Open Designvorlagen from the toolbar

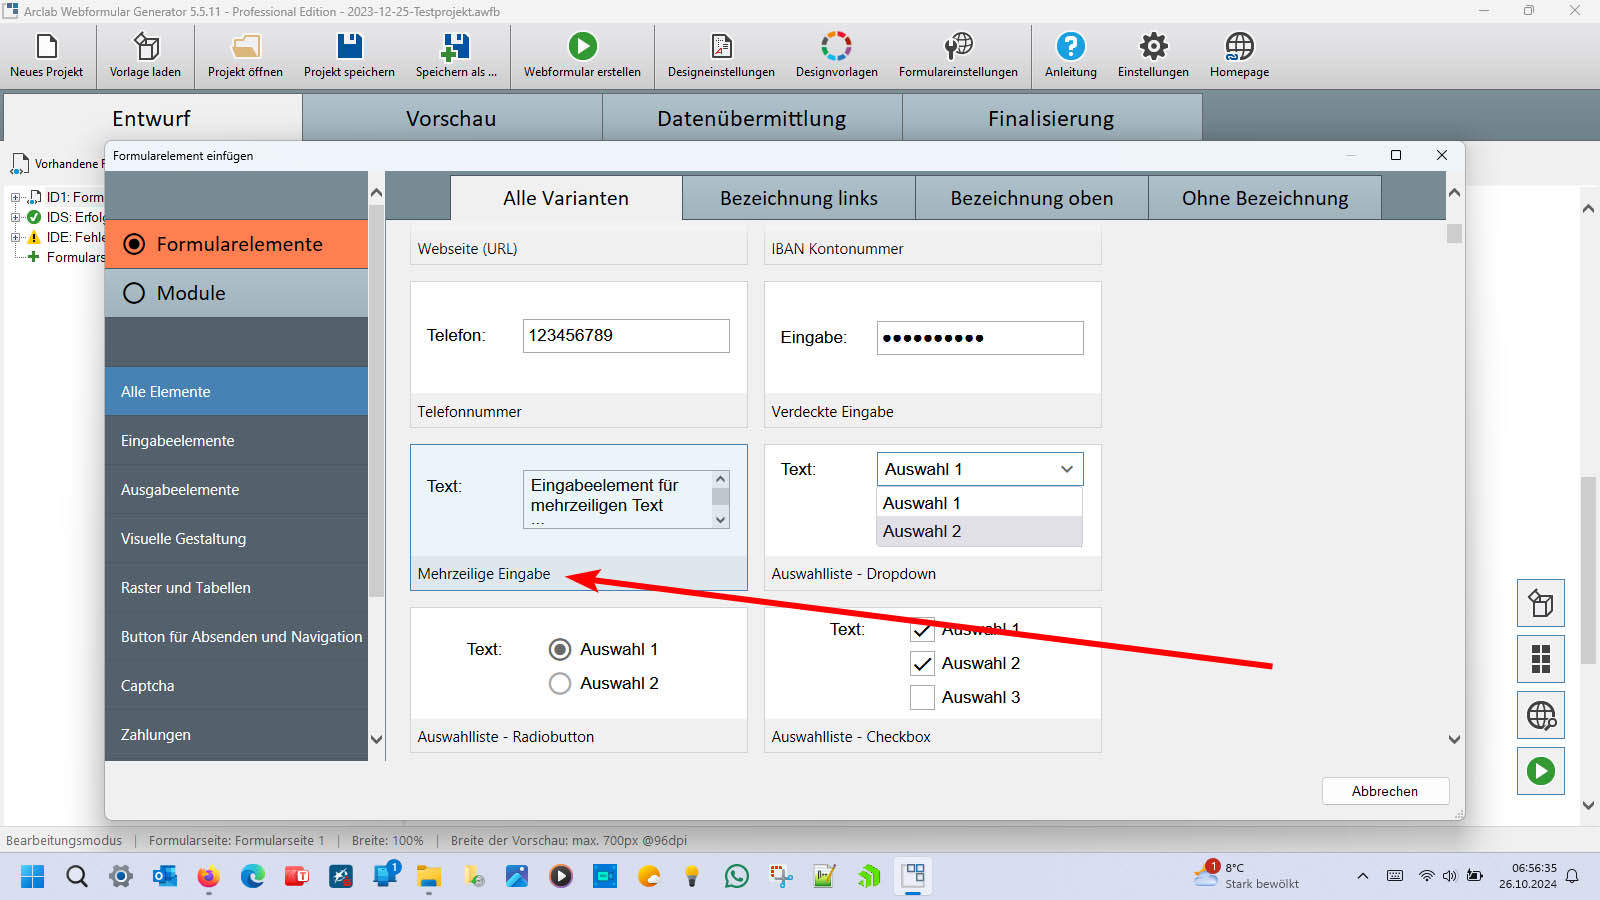click(x=836, y=47)
